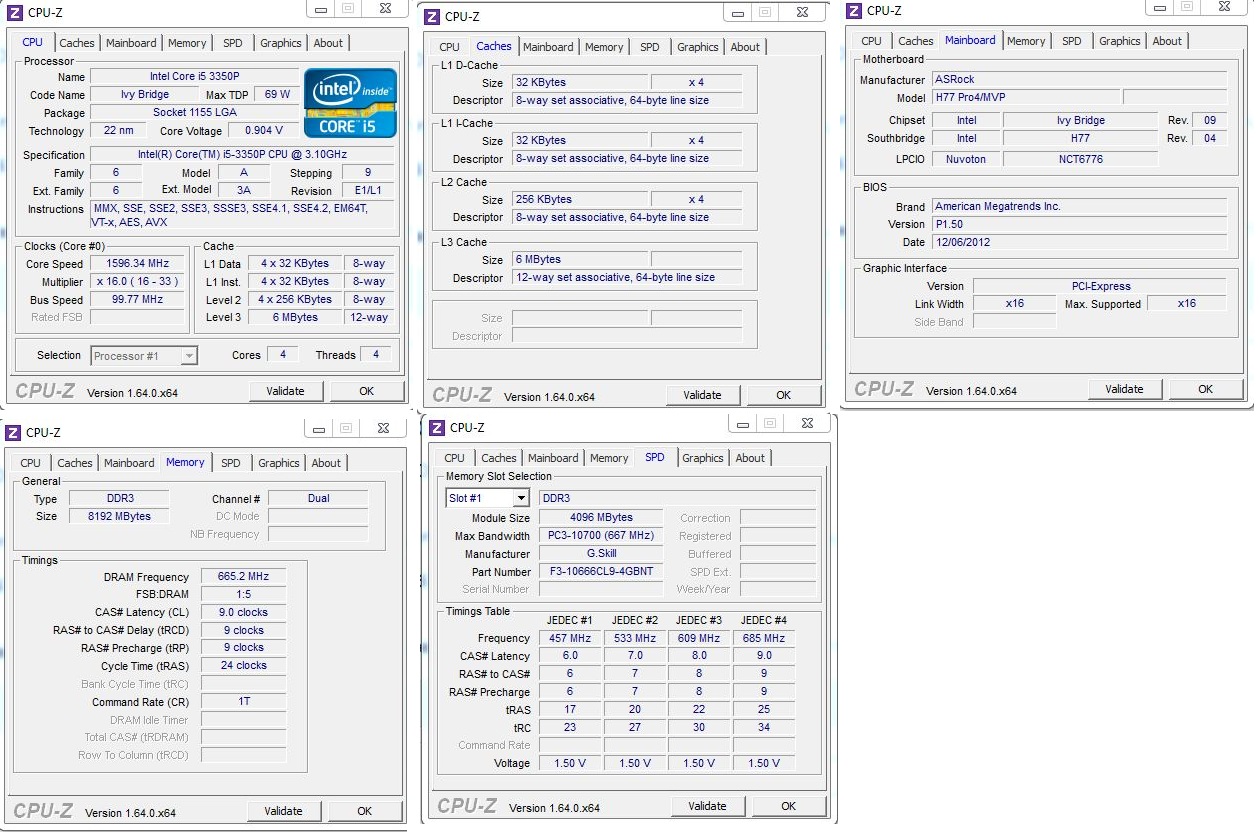1259x840 pixels.
Task: Click the Multiplier value 'x 16.0 ( 16 - 33 )'
Action: click(x=137, y=282)
